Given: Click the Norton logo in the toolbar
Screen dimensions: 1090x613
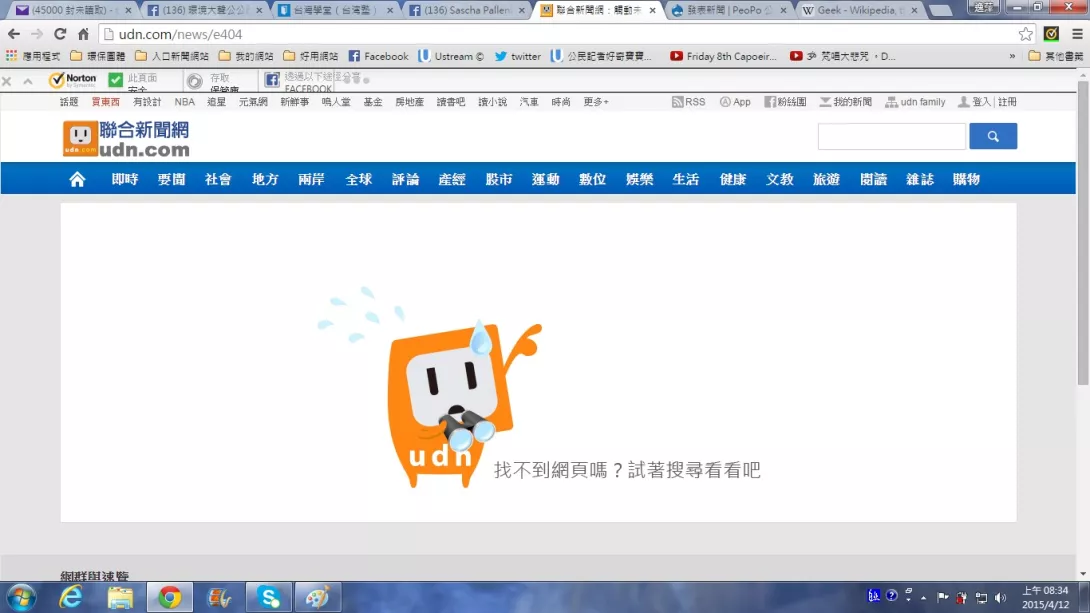Looking at the screenshot, I should 72,80.
